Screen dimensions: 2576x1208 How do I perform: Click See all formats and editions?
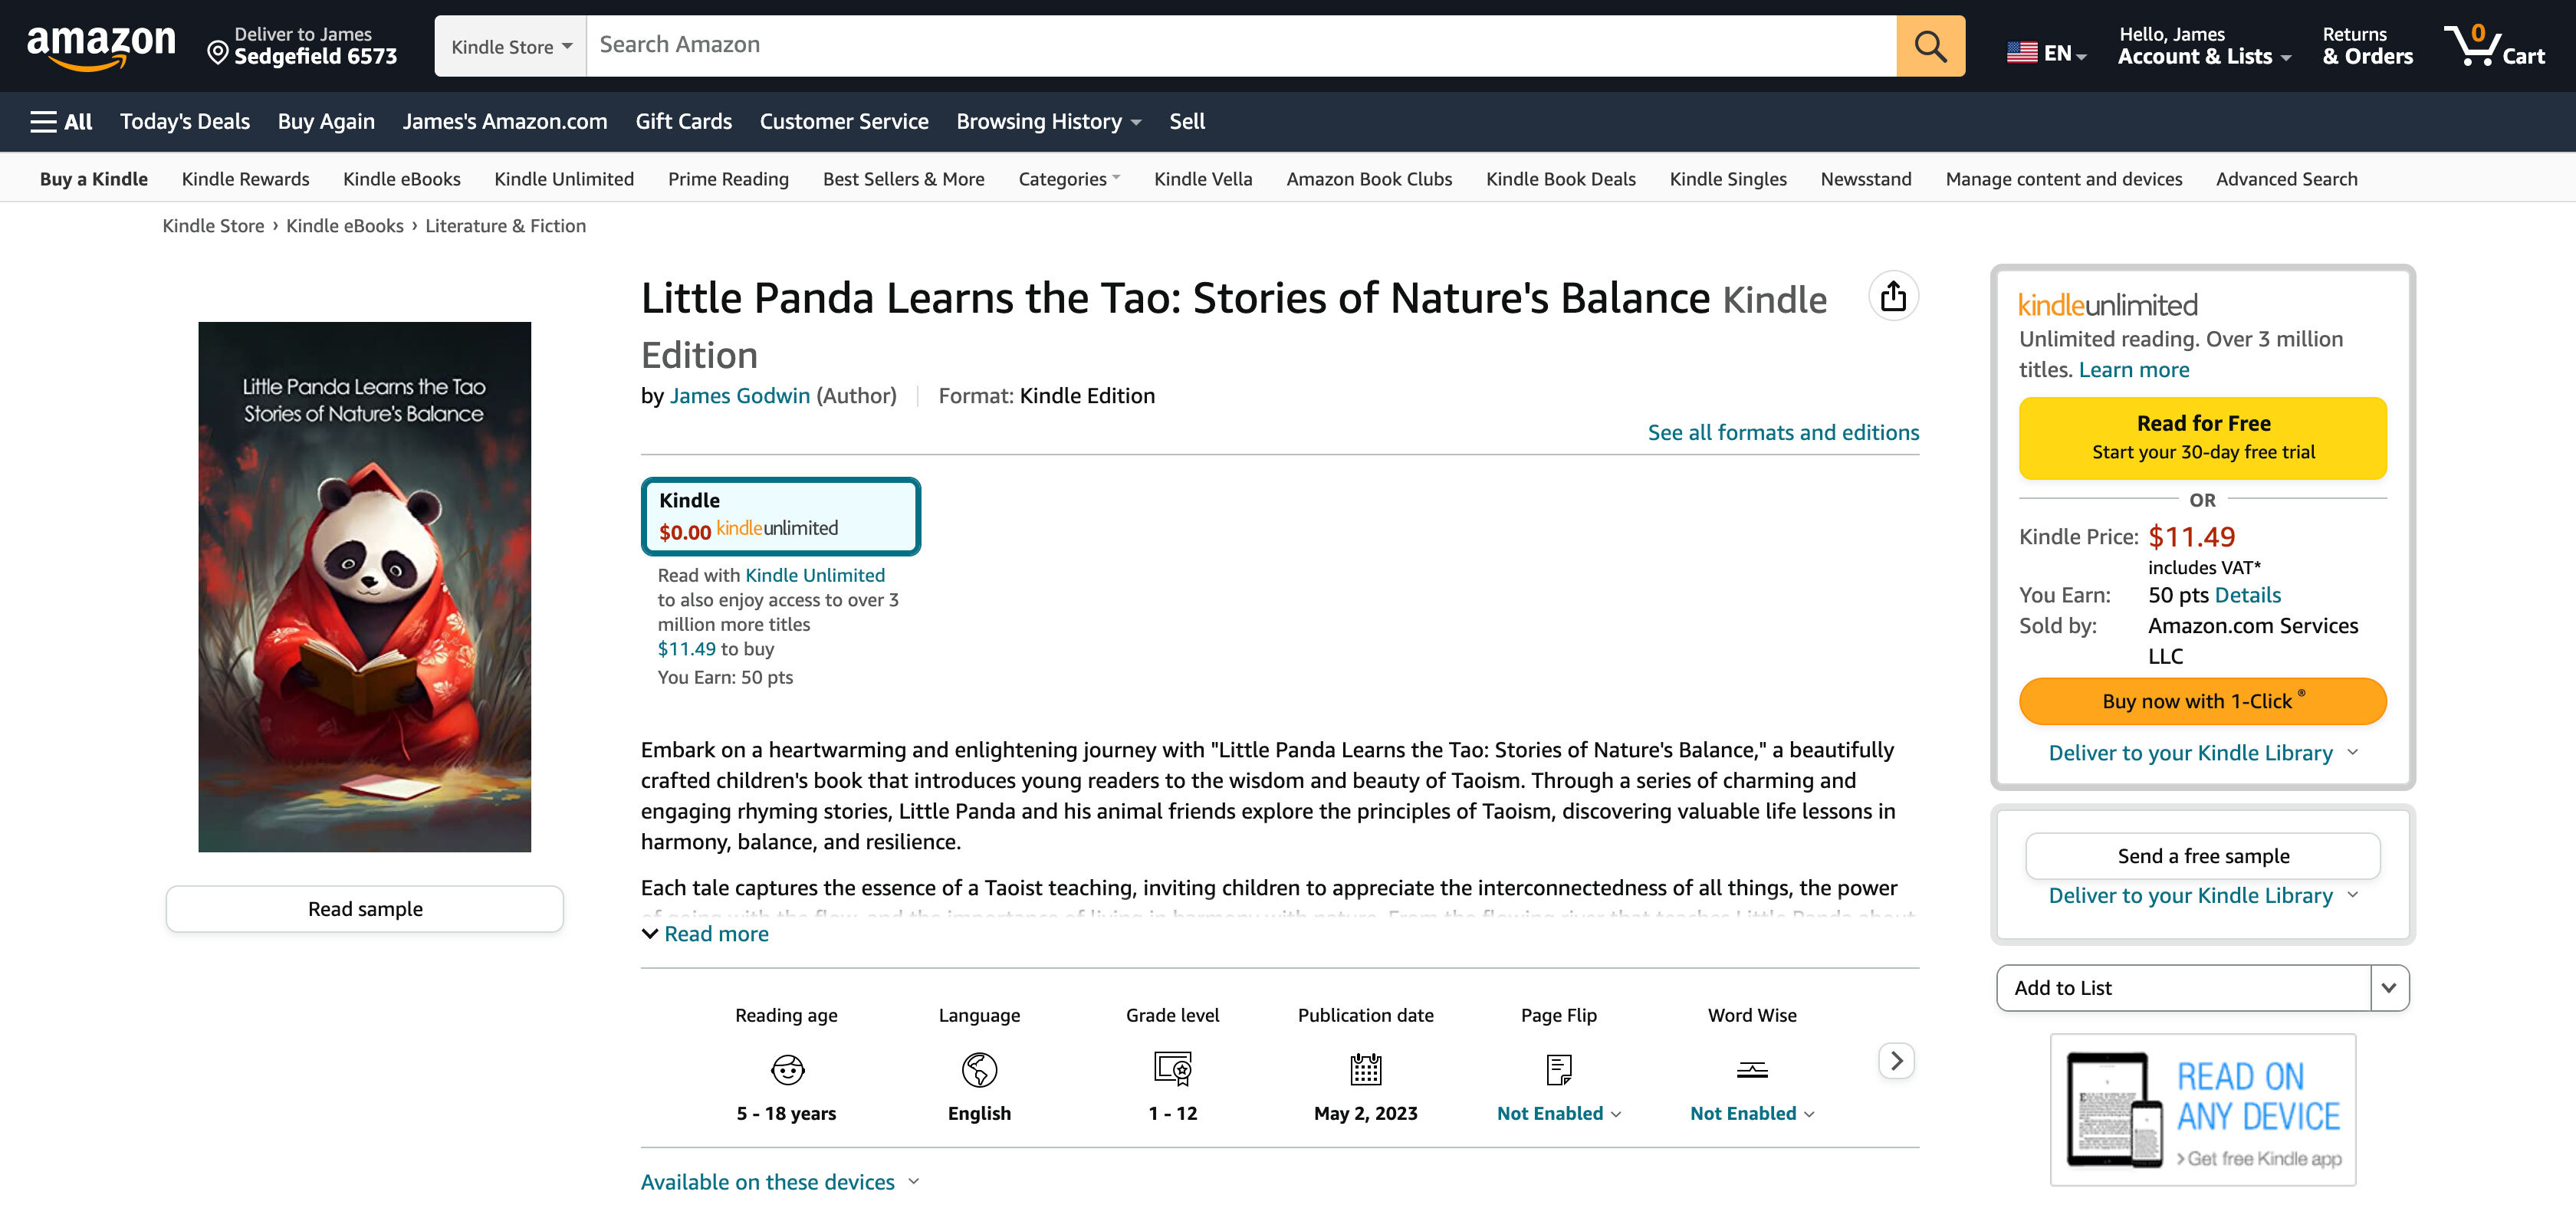pos(1783,433)
